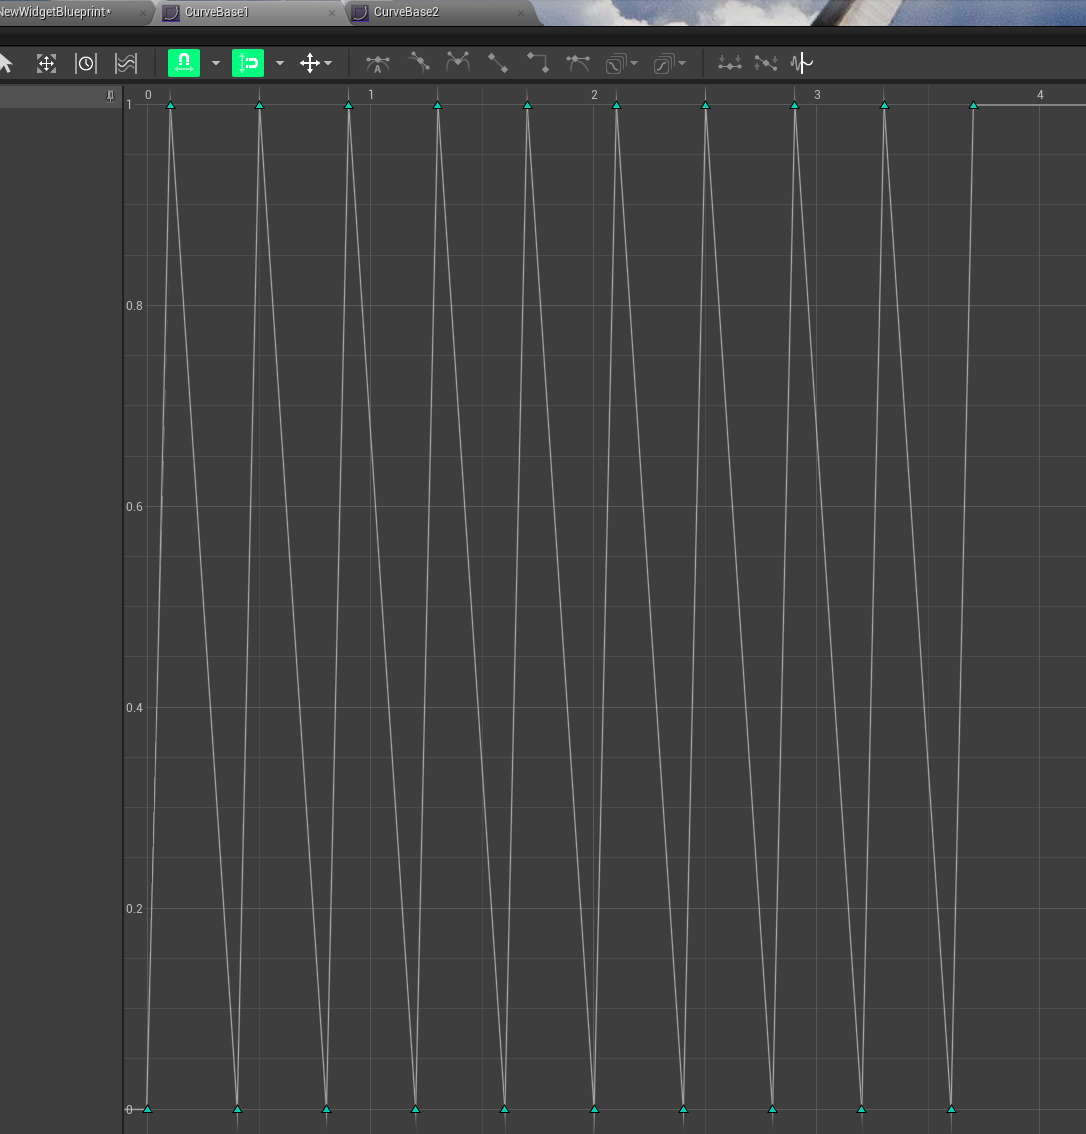Set Break tangent interpolation mode

tap(458, 62)
